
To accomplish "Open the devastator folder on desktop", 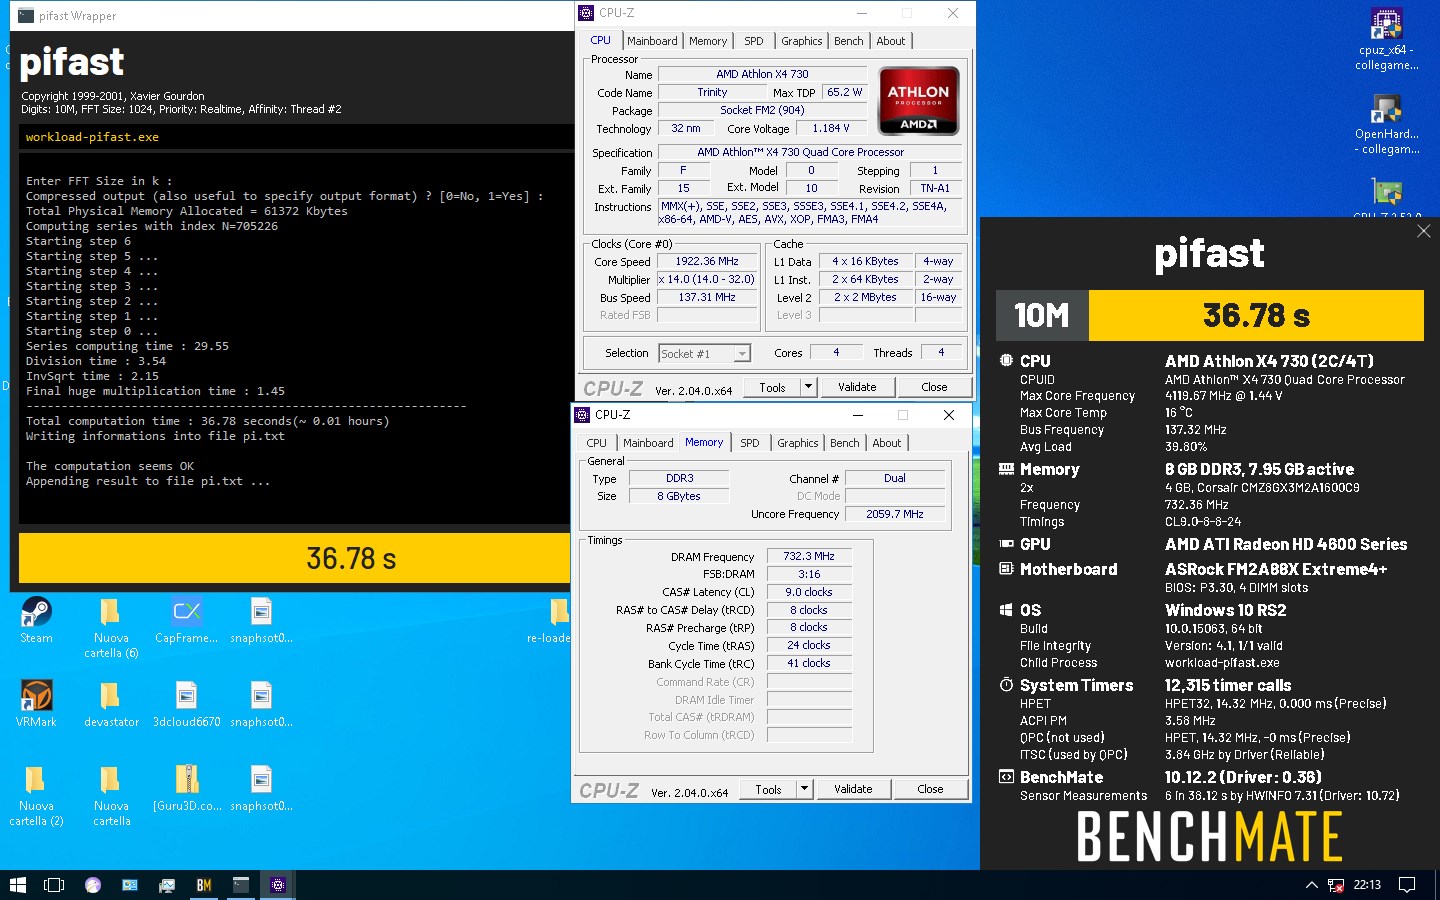I will click(111, 704).
